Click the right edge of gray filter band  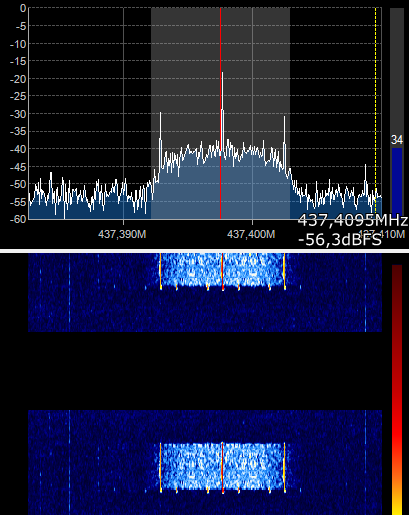pos(290,113)
